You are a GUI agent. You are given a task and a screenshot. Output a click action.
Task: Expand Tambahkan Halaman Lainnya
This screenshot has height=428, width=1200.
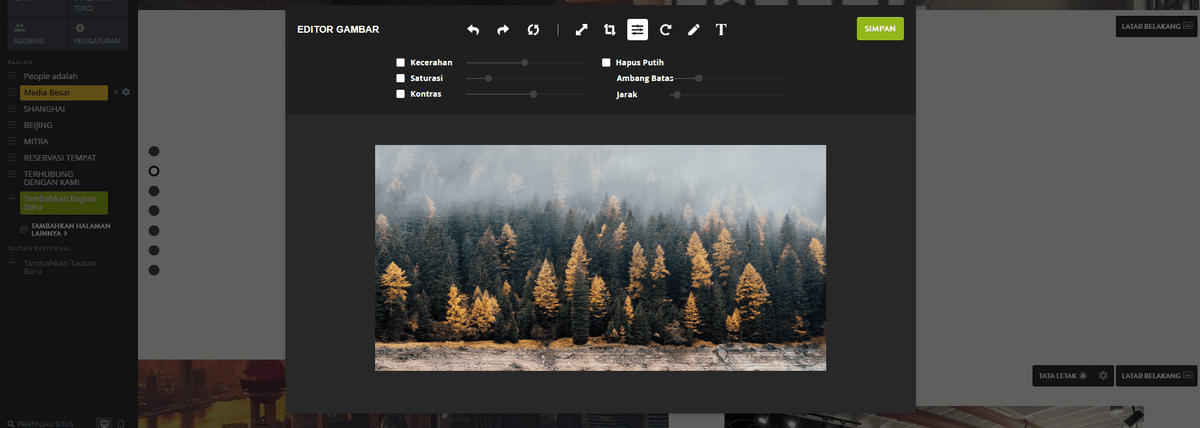[70, 229]
